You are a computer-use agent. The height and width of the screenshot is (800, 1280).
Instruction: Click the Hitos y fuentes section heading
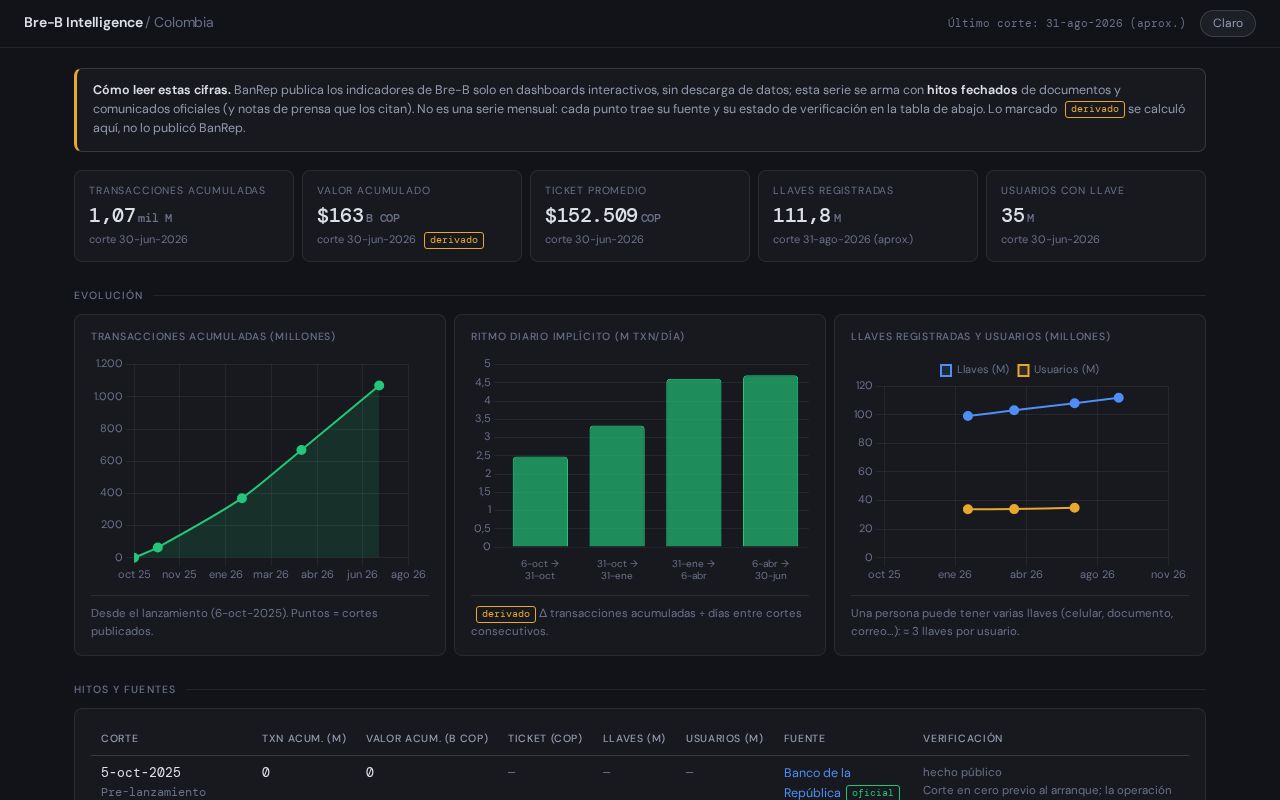[x=125, y=690]
